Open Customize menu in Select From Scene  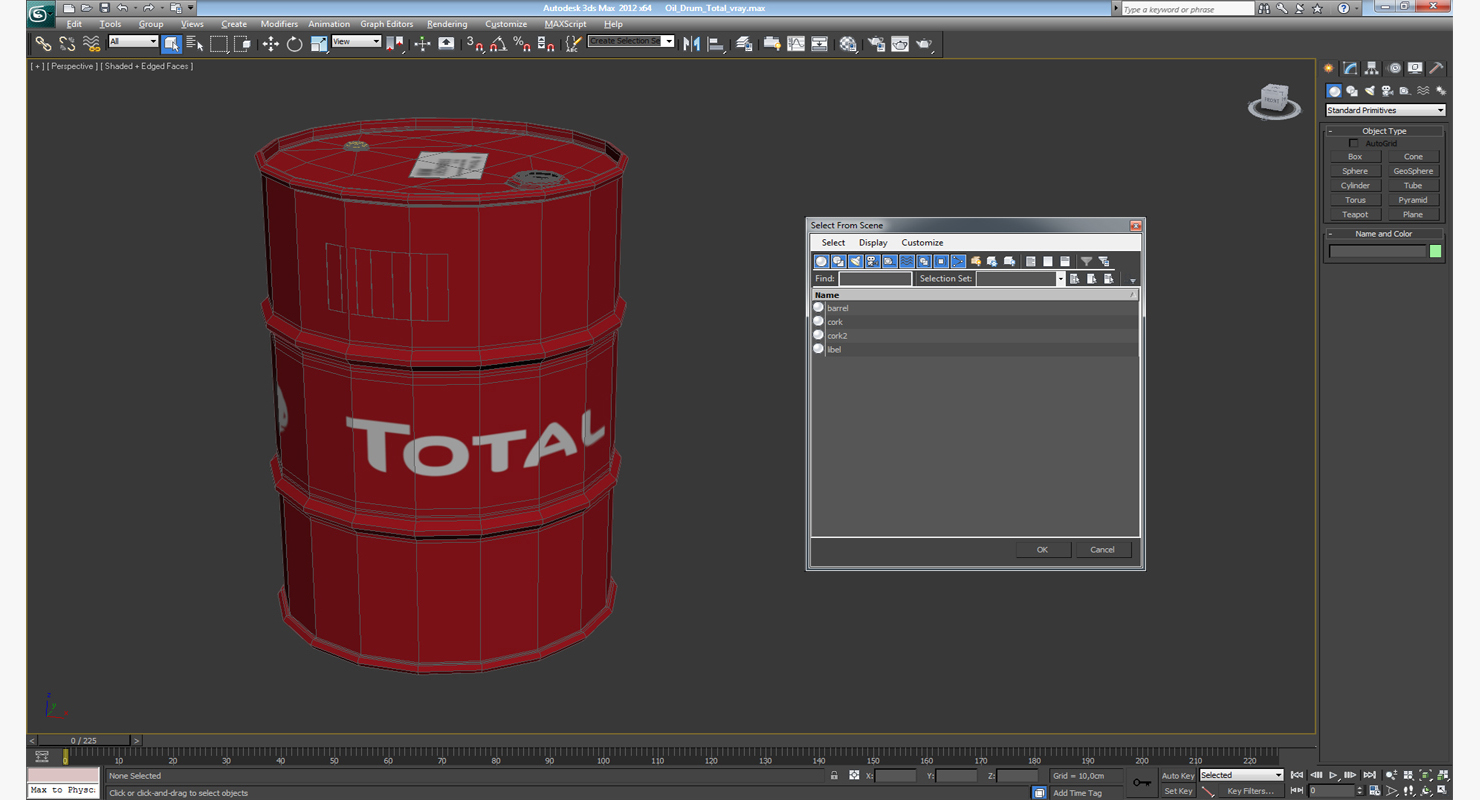click(x=922, y=243)
